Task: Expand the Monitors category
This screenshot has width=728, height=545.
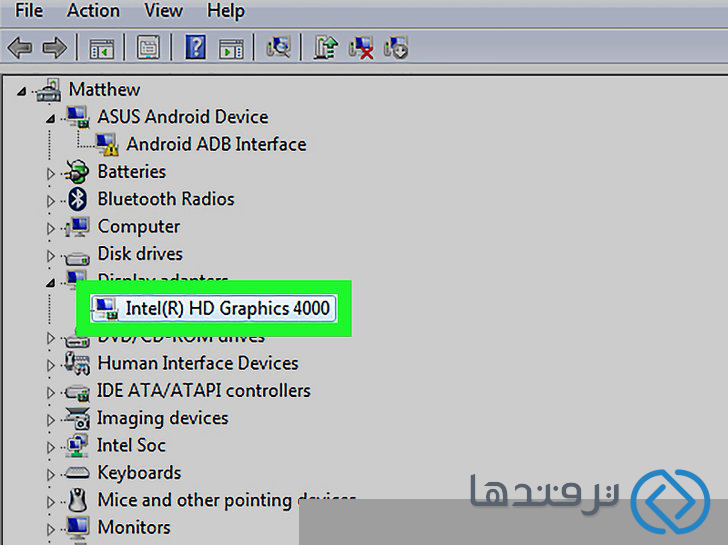Action: [x=51, y=530]
